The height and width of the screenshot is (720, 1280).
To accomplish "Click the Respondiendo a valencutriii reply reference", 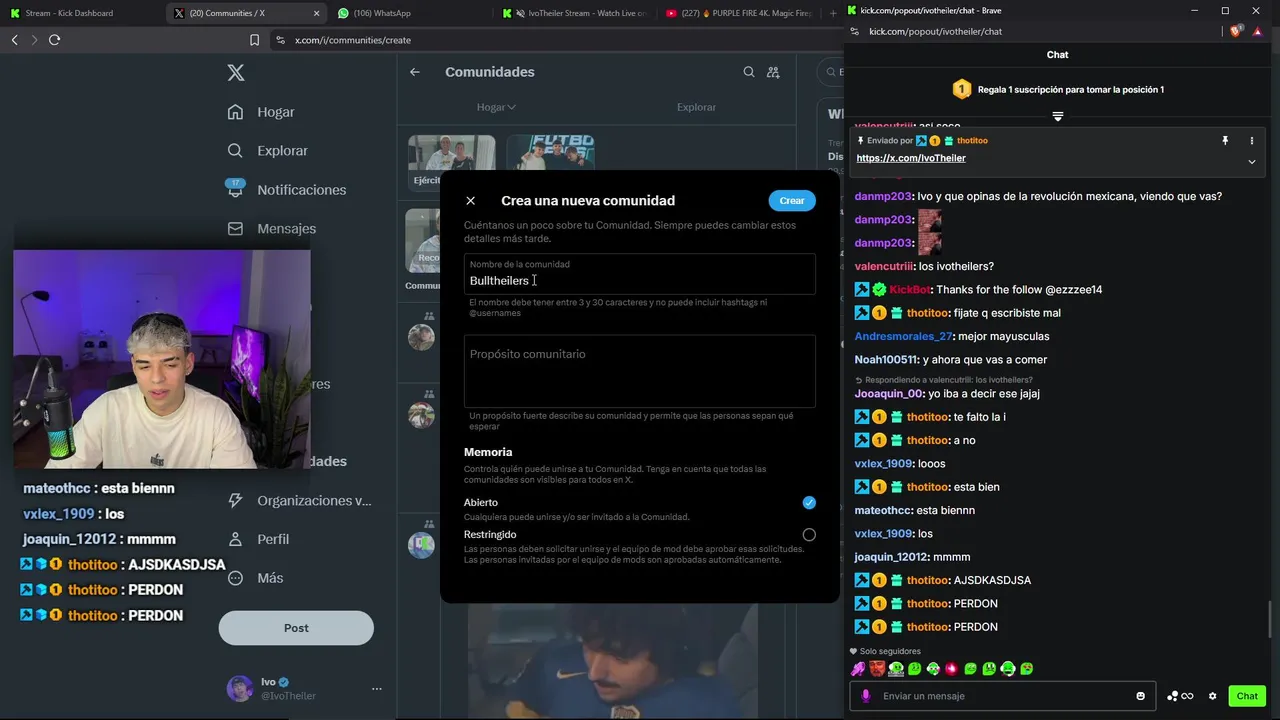I will tap(943, 380).
